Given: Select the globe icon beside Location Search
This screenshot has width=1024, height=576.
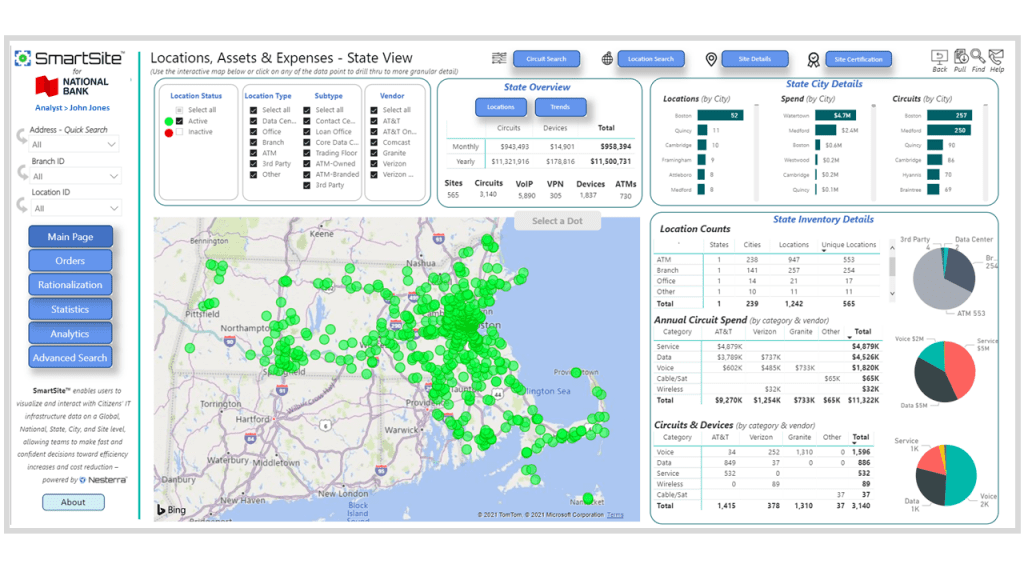Looking at the screenshot, I should point(607,58).
